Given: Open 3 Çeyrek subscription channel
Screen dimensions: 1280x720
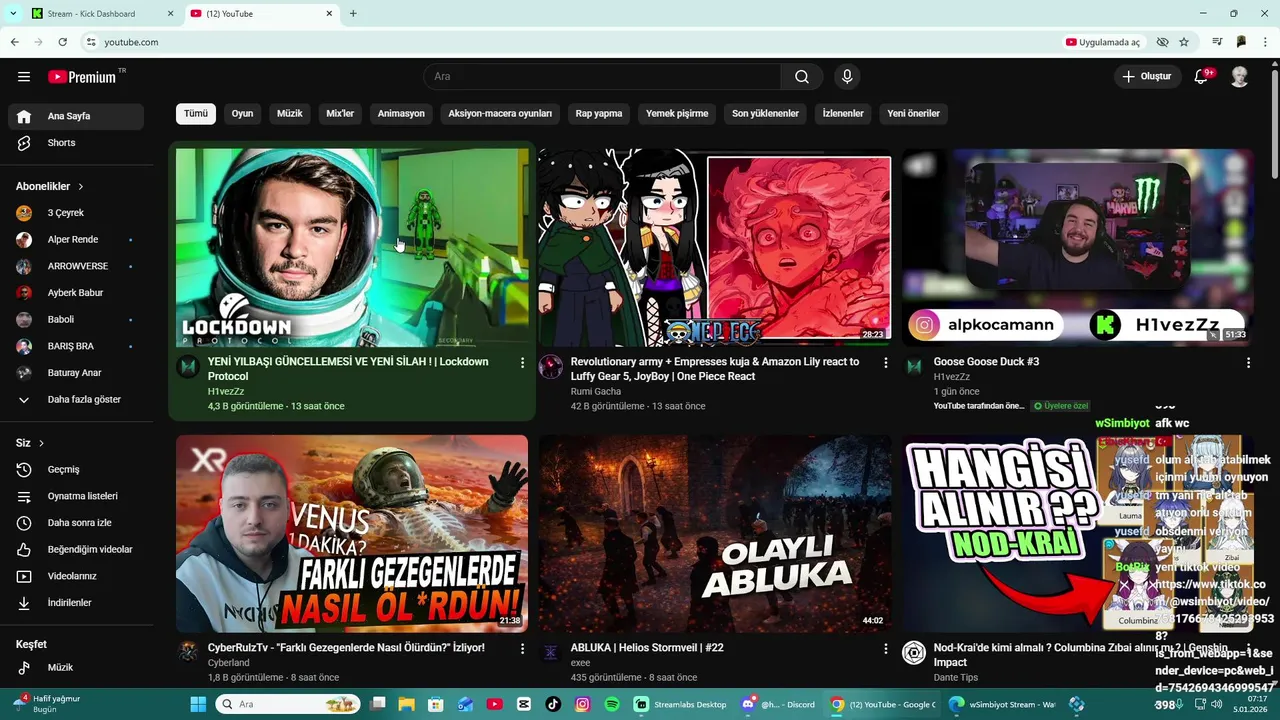Looking at the screenshot, I should (x=76, y=213).
